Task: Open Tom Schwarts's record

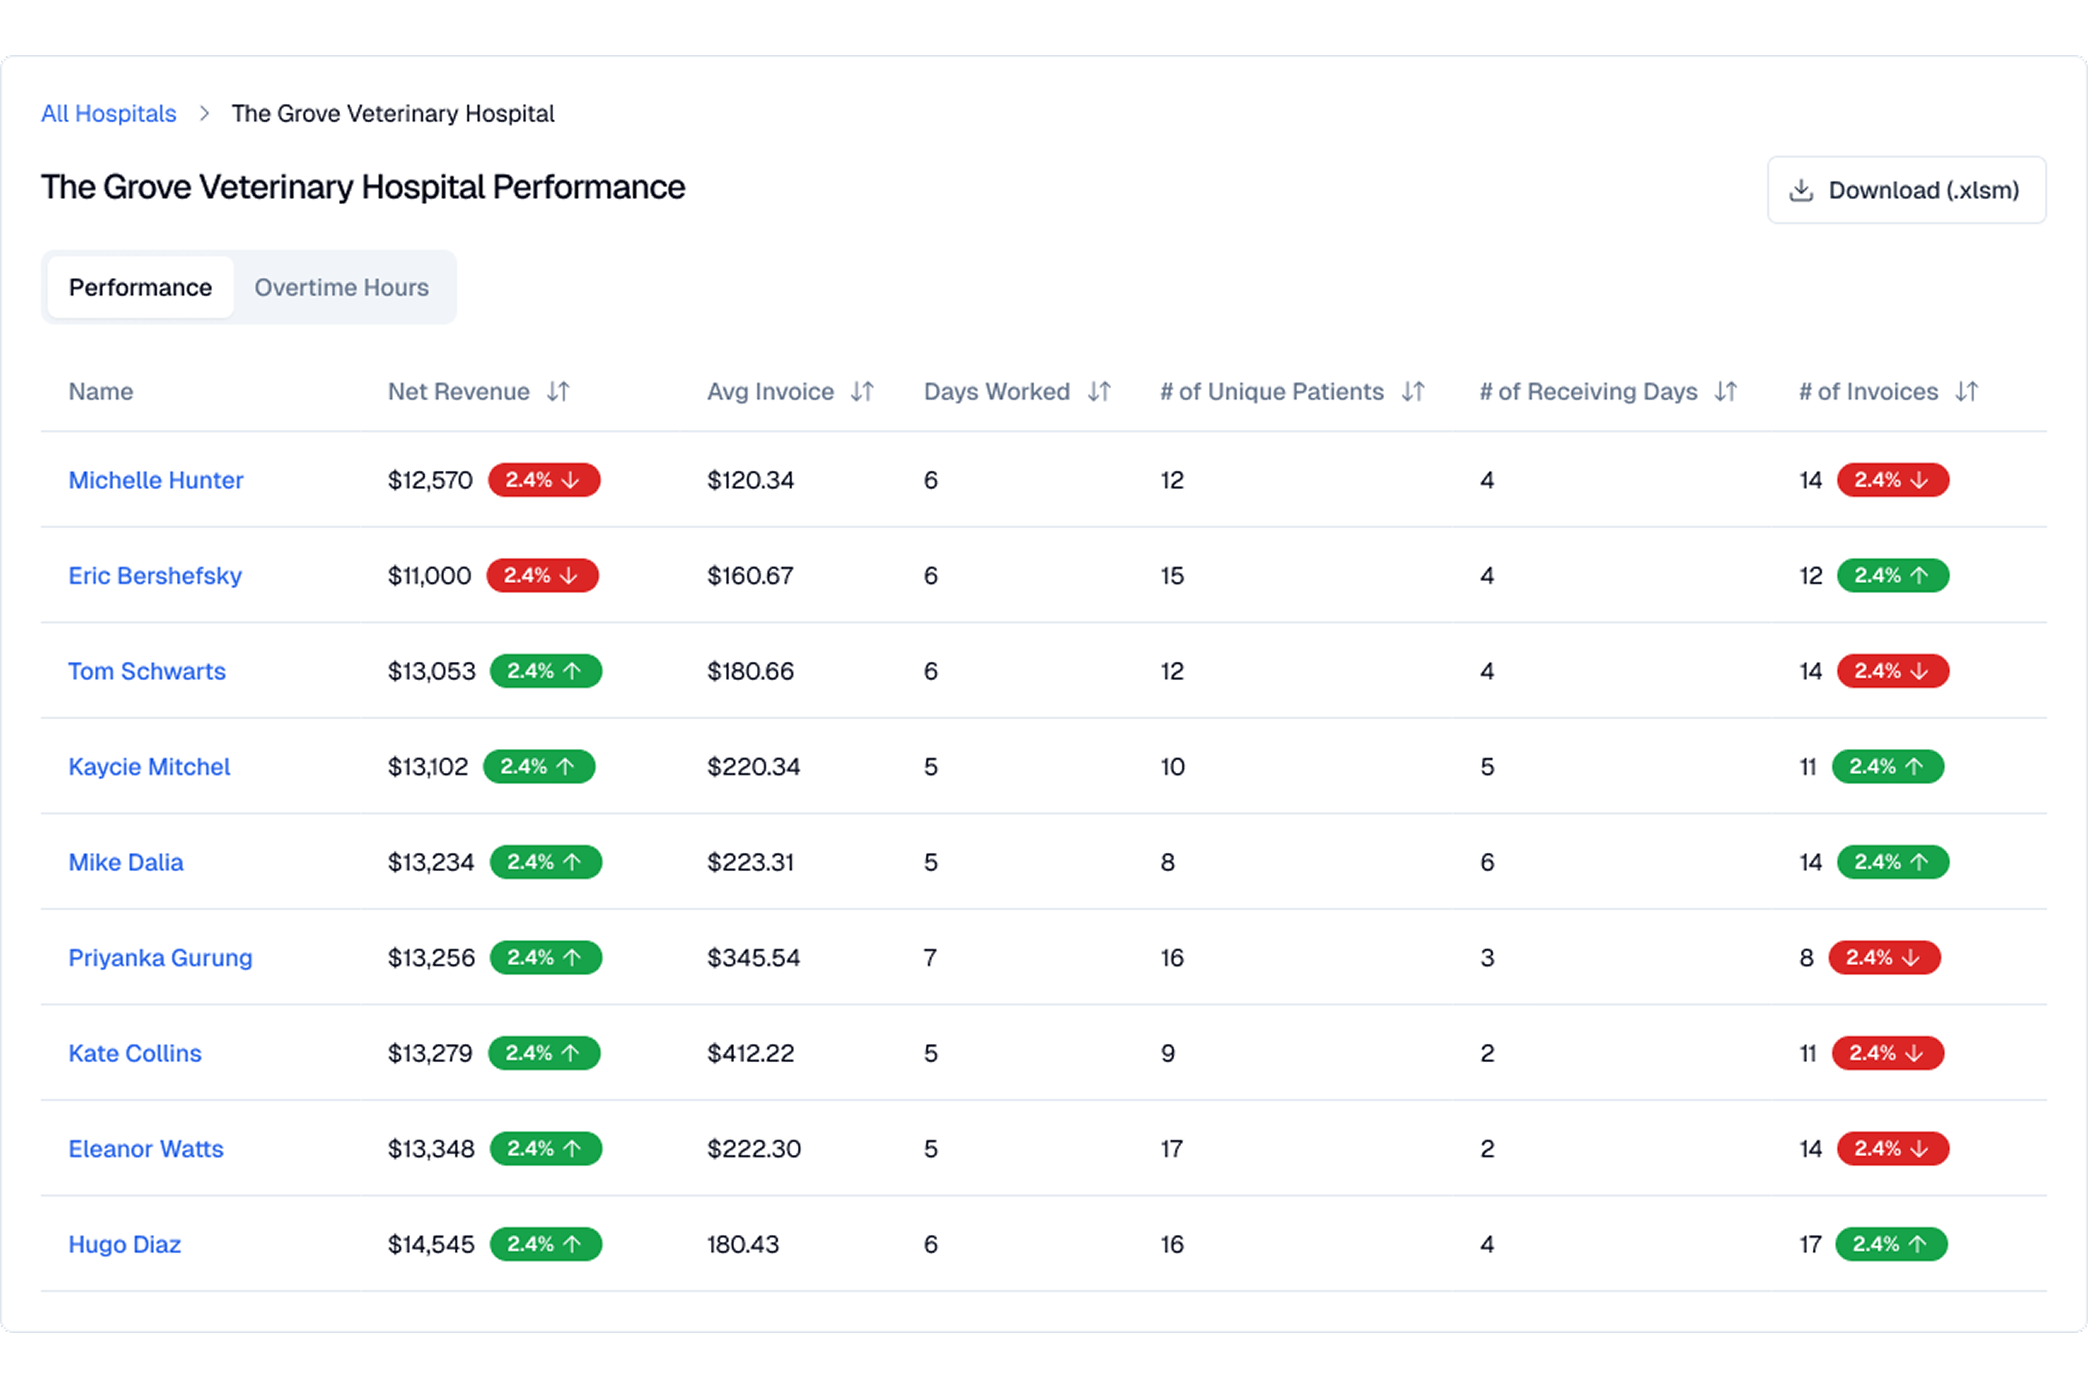Action: (146, 671)
